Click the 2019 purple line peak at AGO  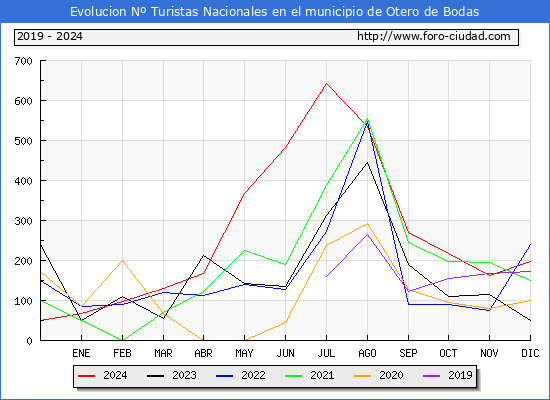[367, 234]
